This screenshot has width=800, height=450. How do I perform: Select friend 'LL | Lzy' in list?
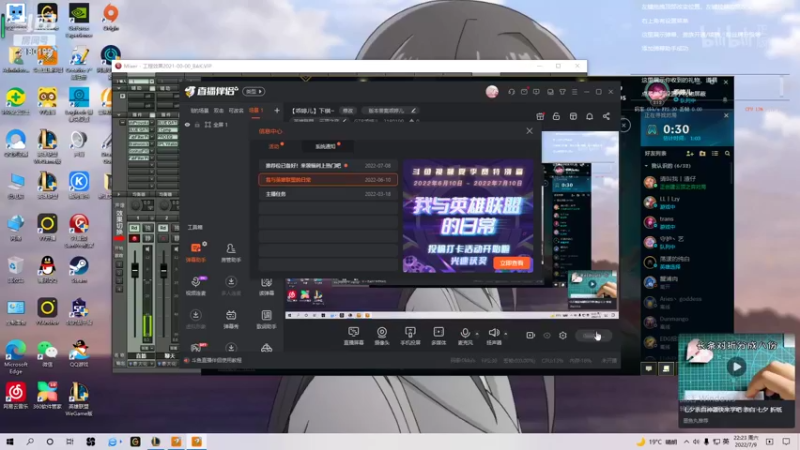click(x=686, y=203)
